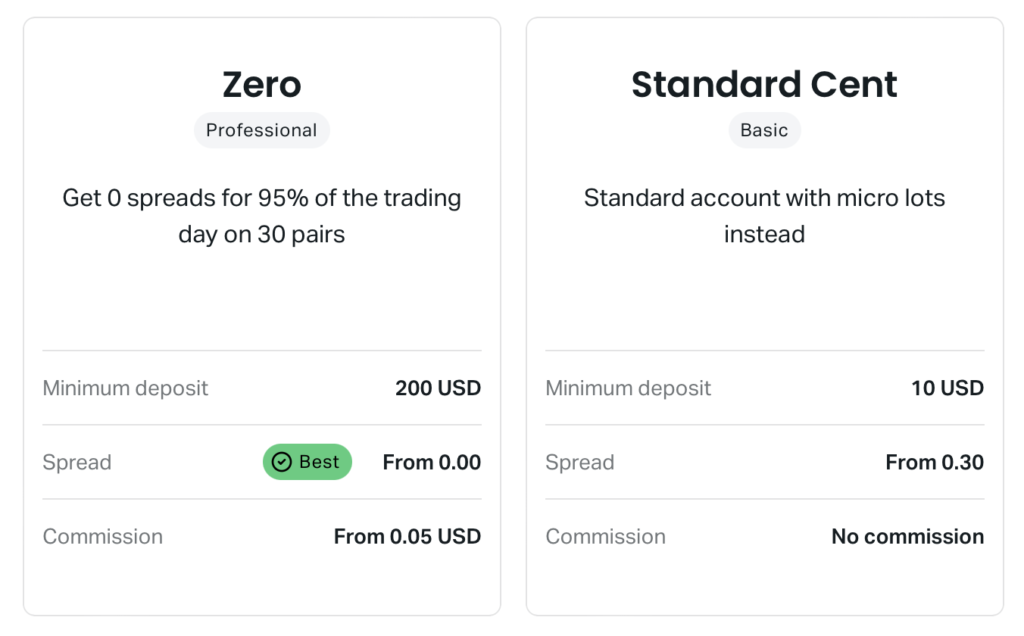Click Zero card description about 0 spreads
This screenshot has height=636, width=1024.
[x=262, y=216]
